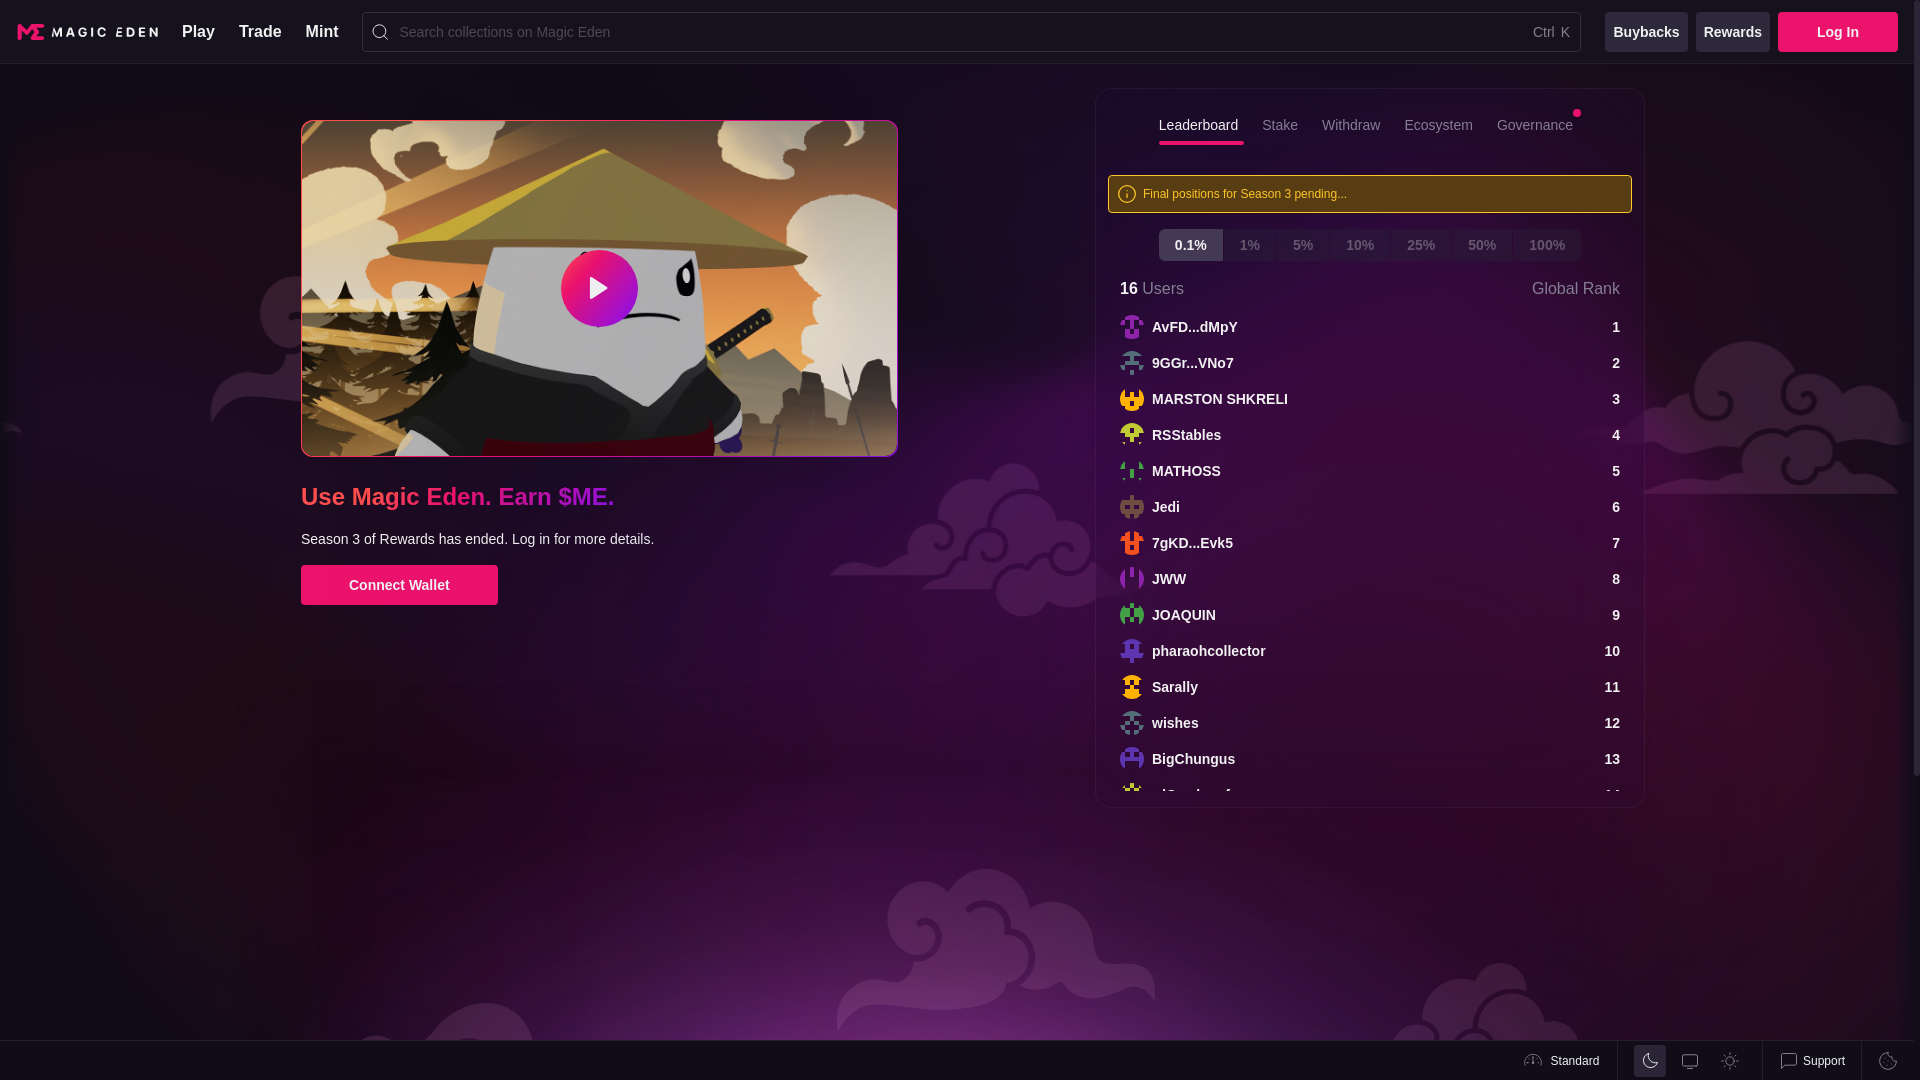The image size is (1920, 1080).
Task: Select the 1% percentile filter
Action: 1250,245
